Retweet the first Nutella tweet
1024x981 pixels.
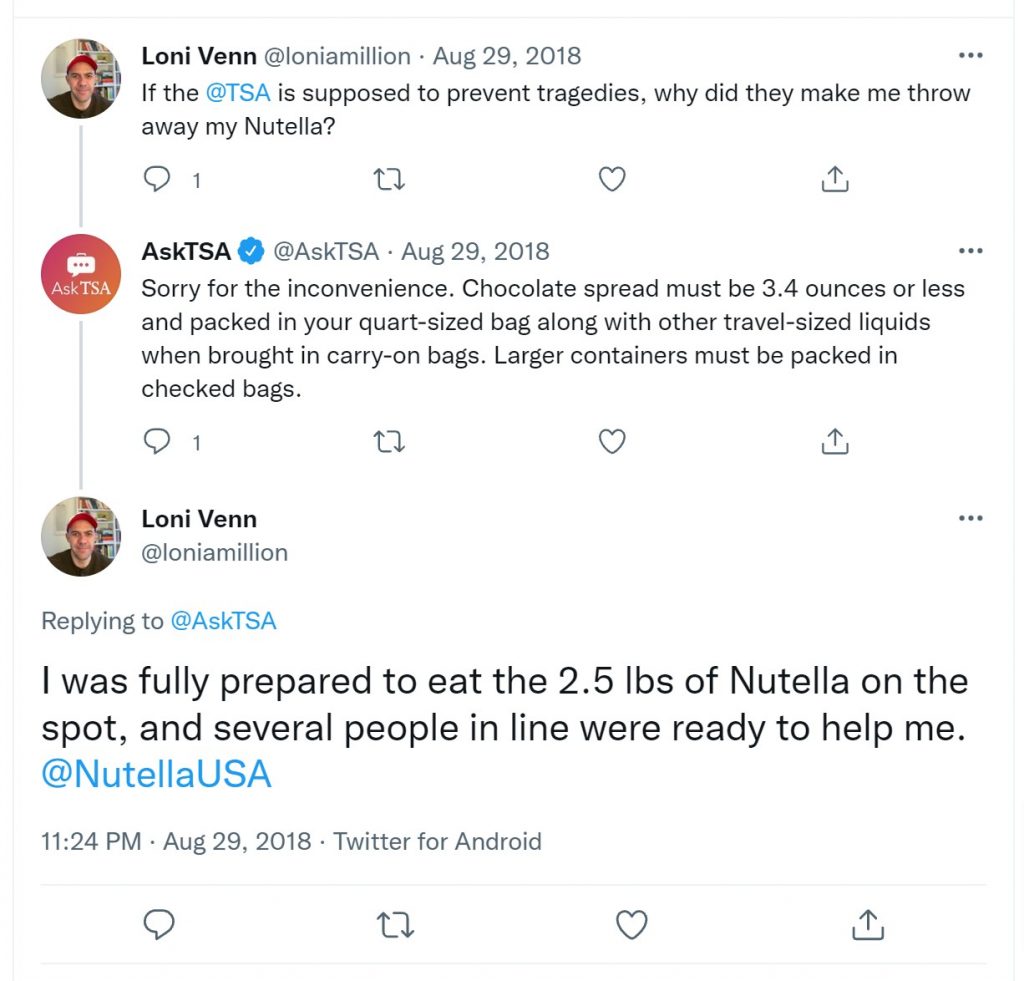[x=389, y=179]
